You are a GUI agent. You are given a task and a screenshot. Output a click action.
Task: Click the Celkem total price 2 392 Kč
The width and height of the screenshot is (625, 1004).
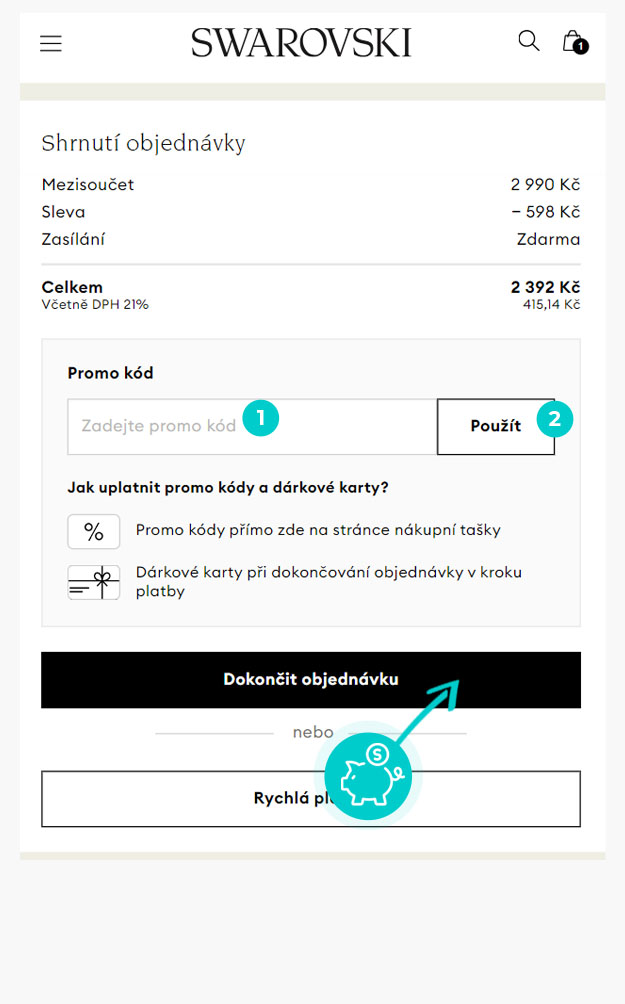pos(545,287)
